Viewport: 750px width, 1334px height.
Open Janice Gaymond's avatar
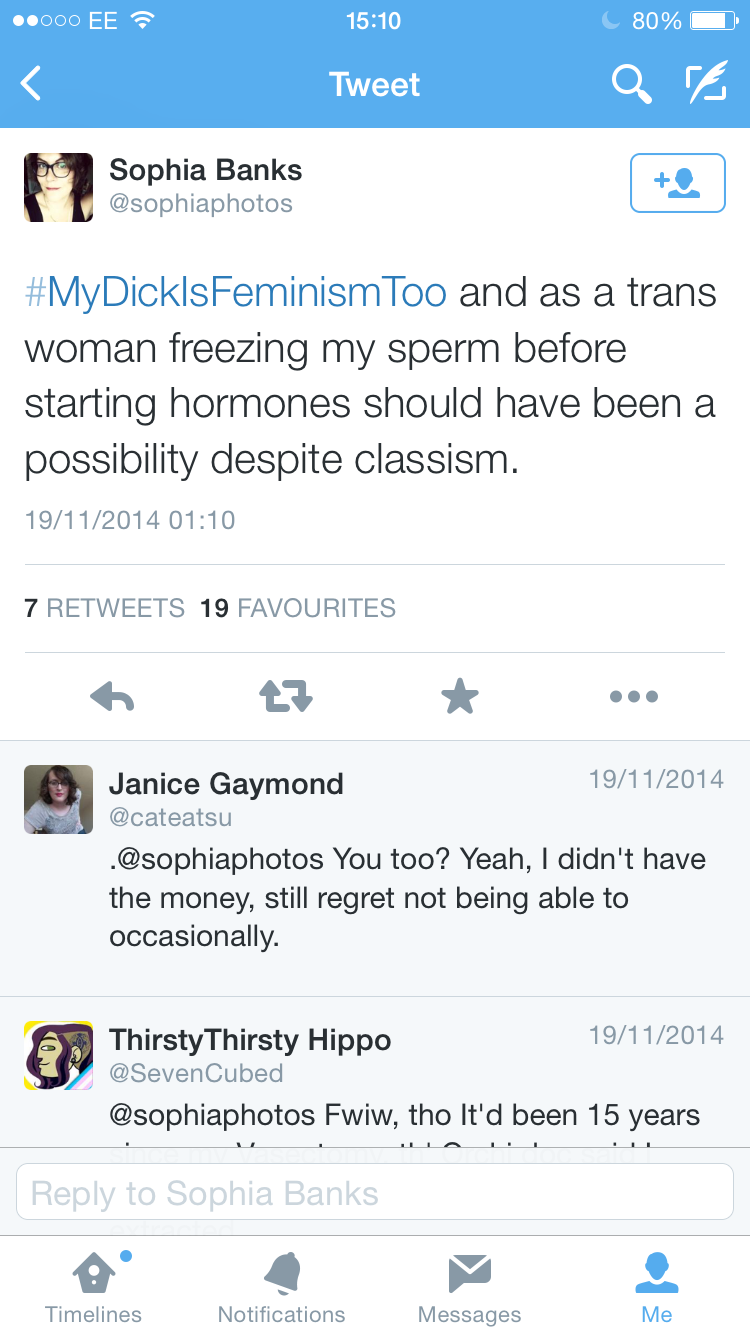coord(59,800)
